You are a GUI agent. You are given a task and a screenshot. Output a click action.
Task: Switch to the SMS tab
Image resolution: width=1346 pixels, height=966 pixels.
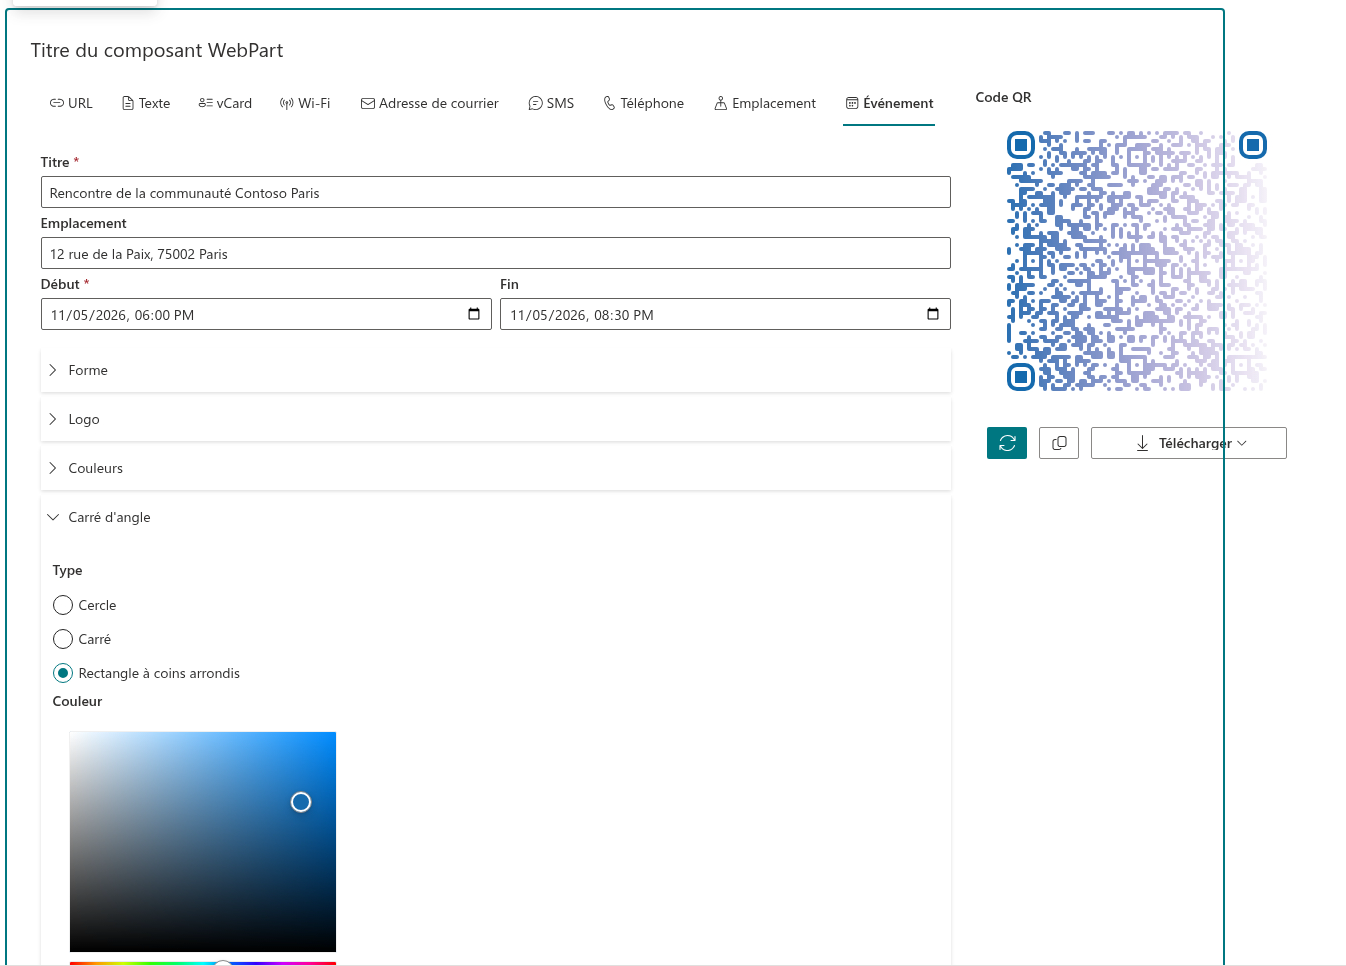point(551,103)
